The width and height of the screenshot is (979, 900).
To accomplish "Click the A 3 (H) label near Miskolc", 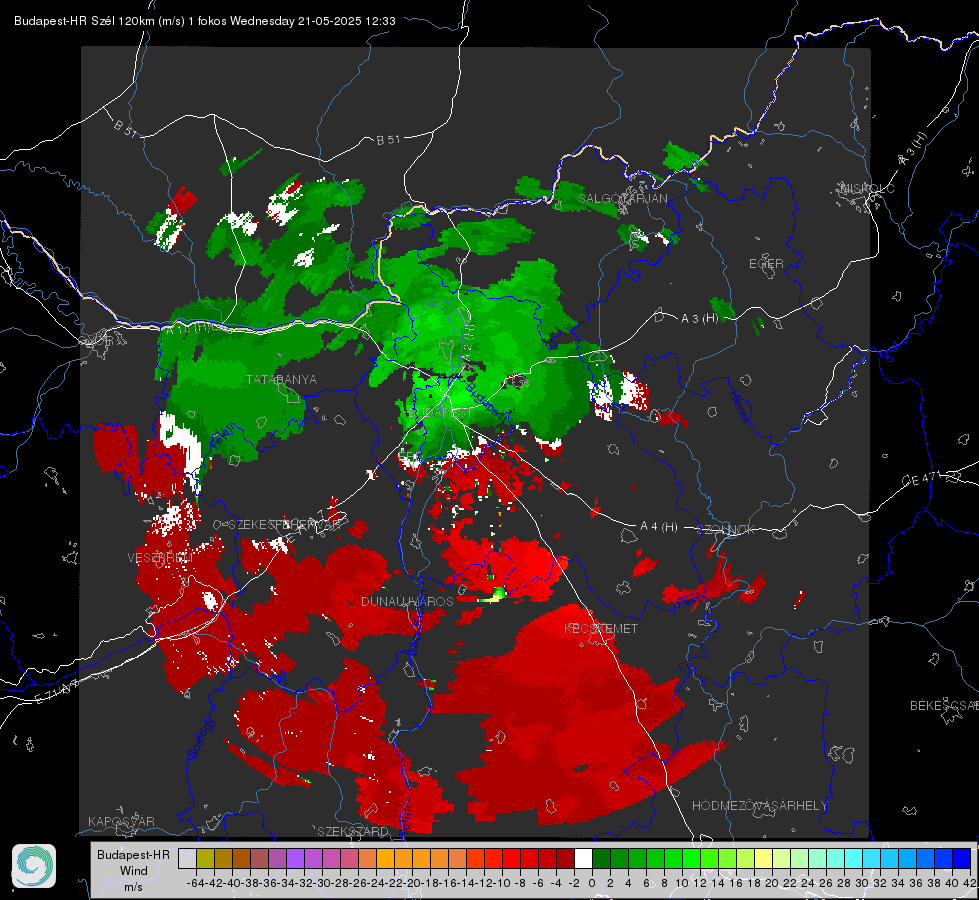I will pos(913,150).
